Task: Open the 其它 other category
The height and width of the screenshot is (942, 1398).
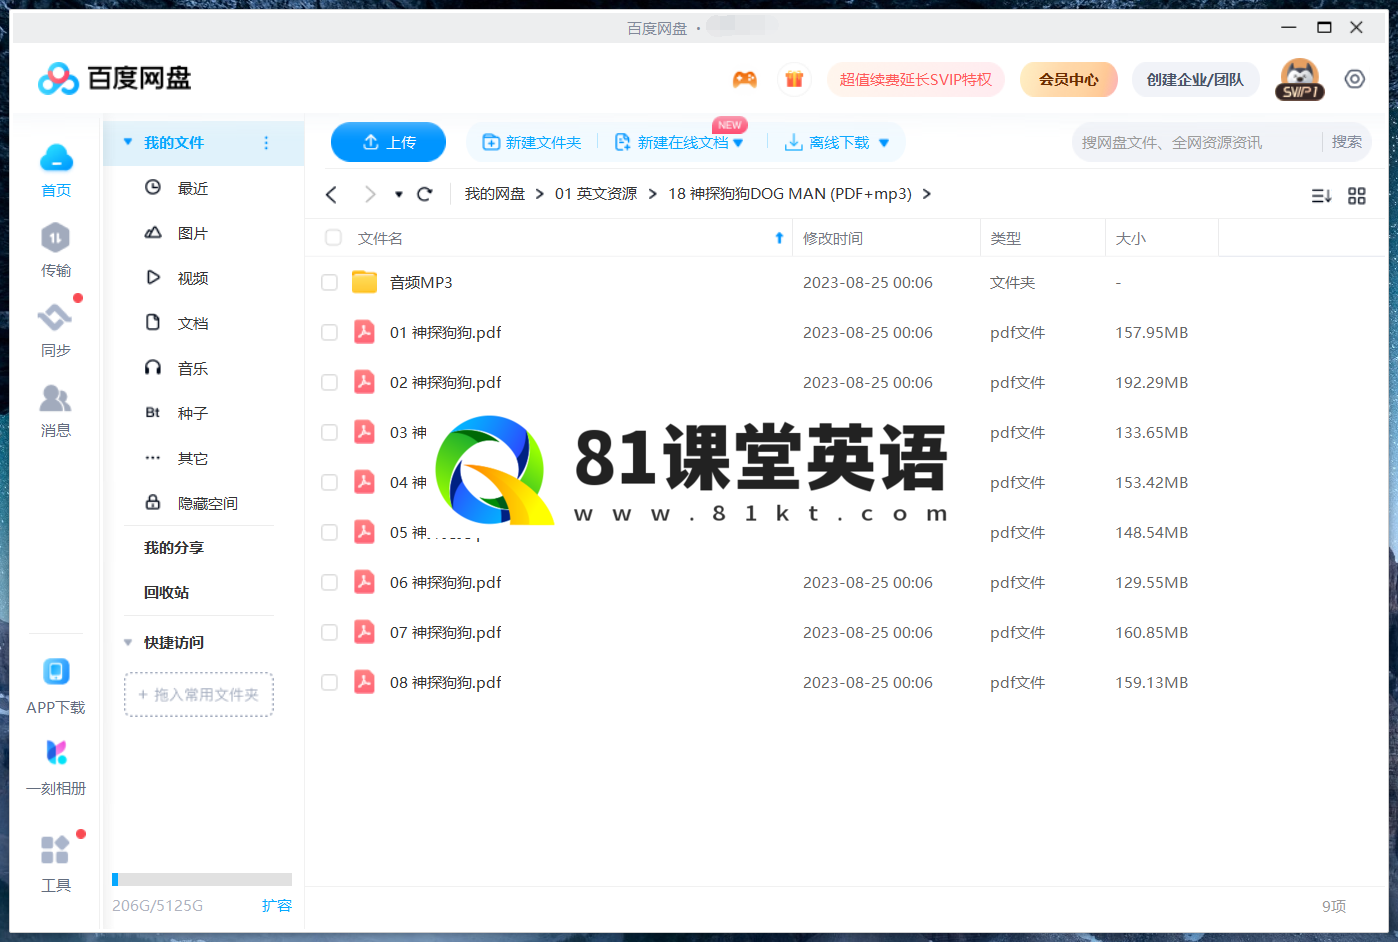Action: (193, 458)
